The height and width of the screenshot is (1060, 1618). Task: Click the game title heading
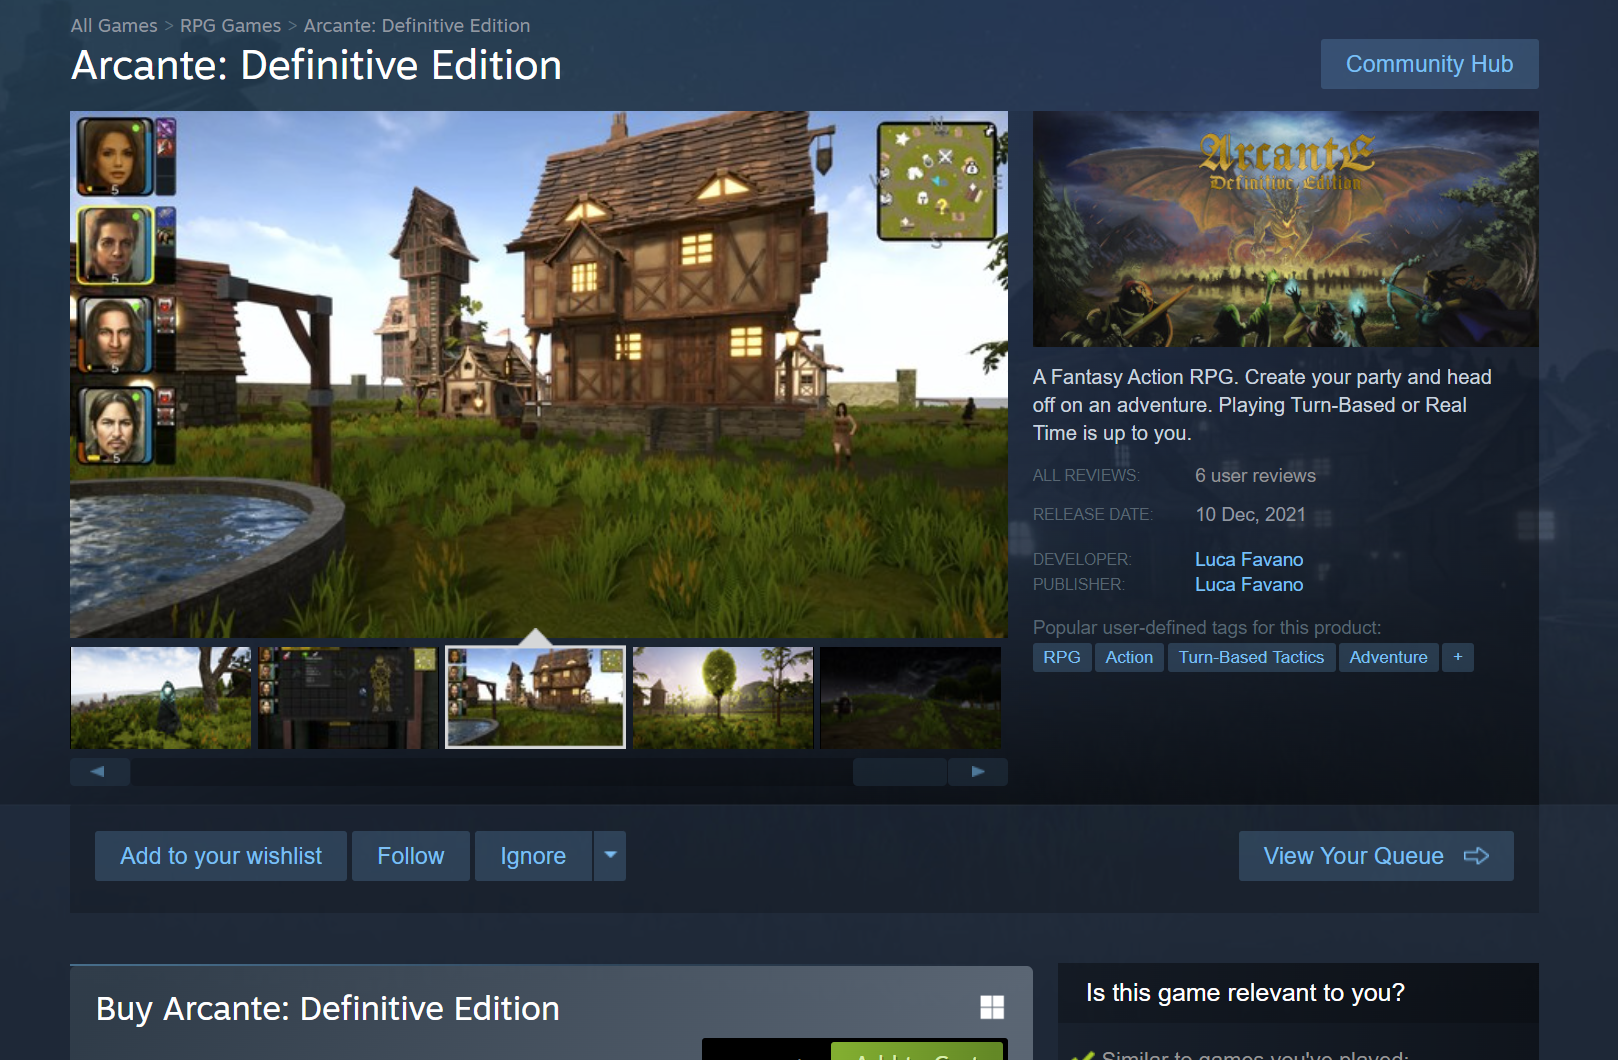pyautogui.click(x=316, y=66)
